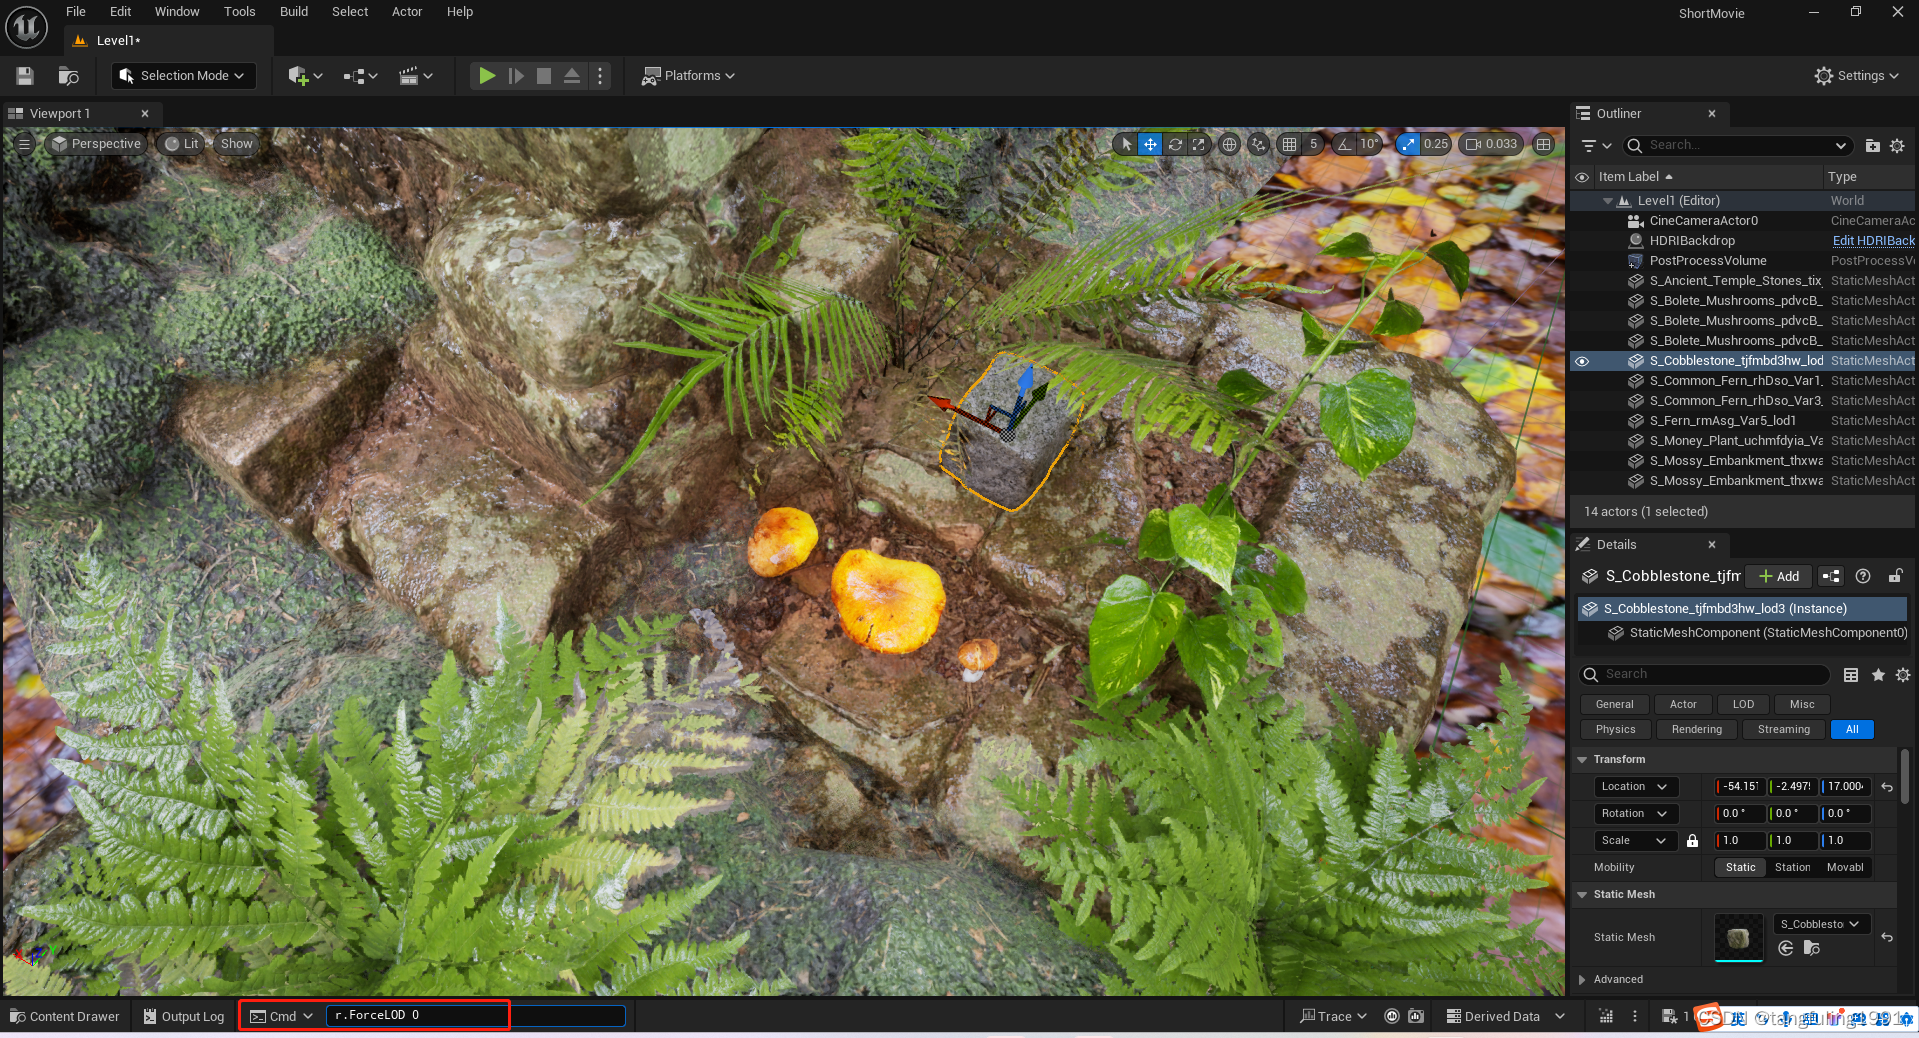Screen dimensions: 1919x1038
Task: Toggle visibility eye for S_Cobblestone actor
Action: click(1582, 361)
